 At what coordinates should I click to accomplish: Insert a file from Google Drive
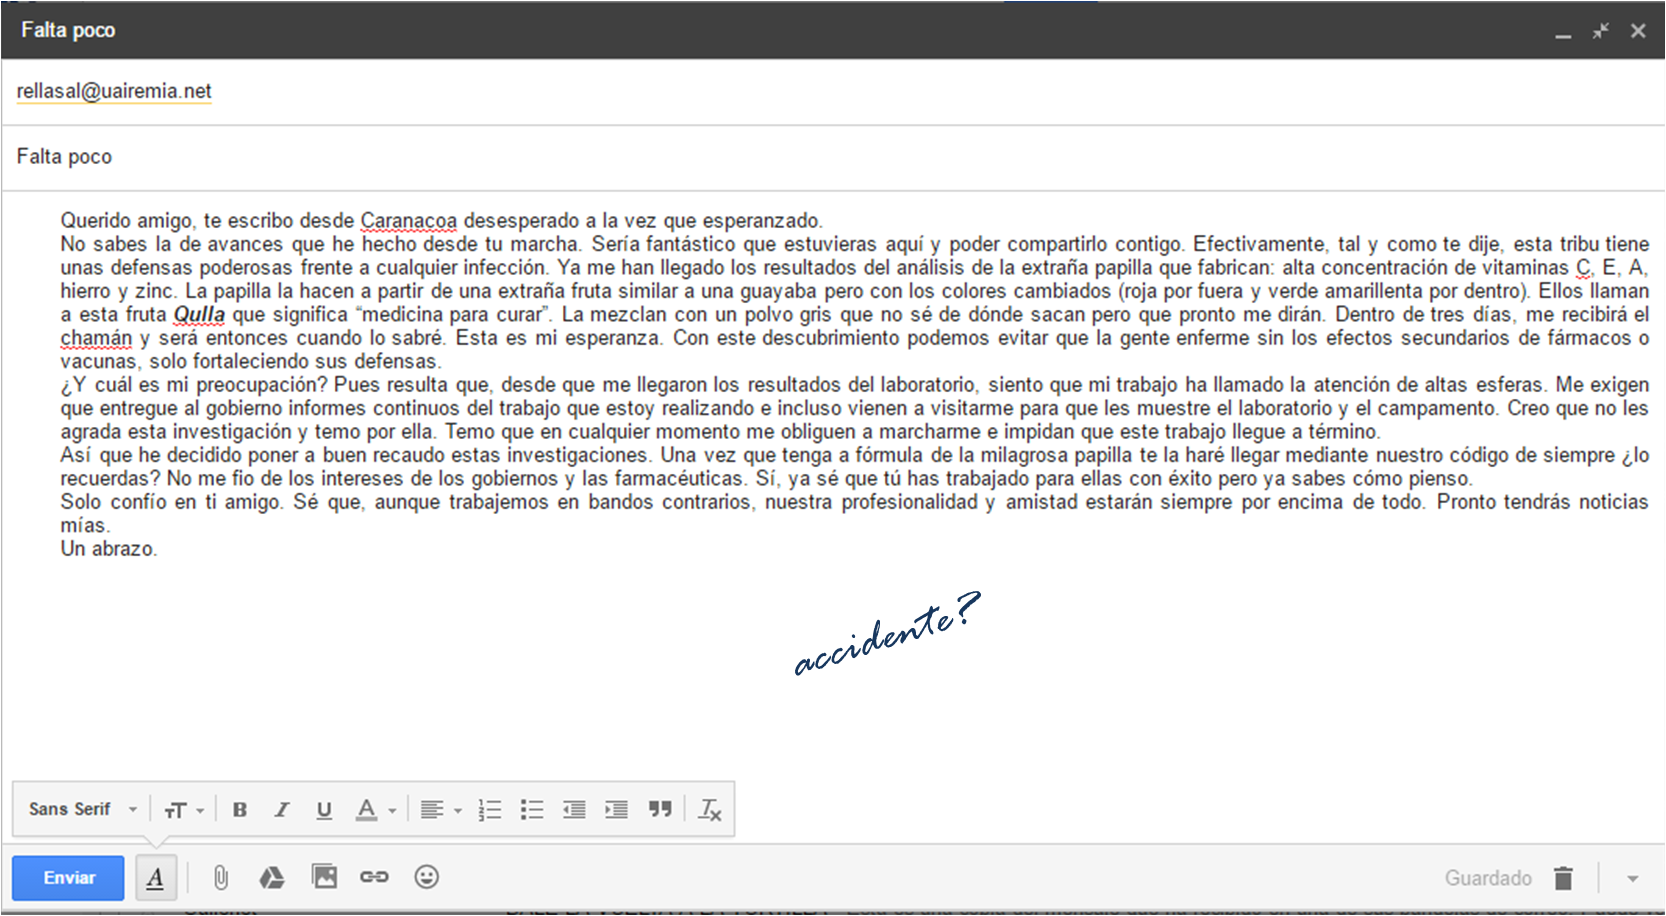(272, 877)
